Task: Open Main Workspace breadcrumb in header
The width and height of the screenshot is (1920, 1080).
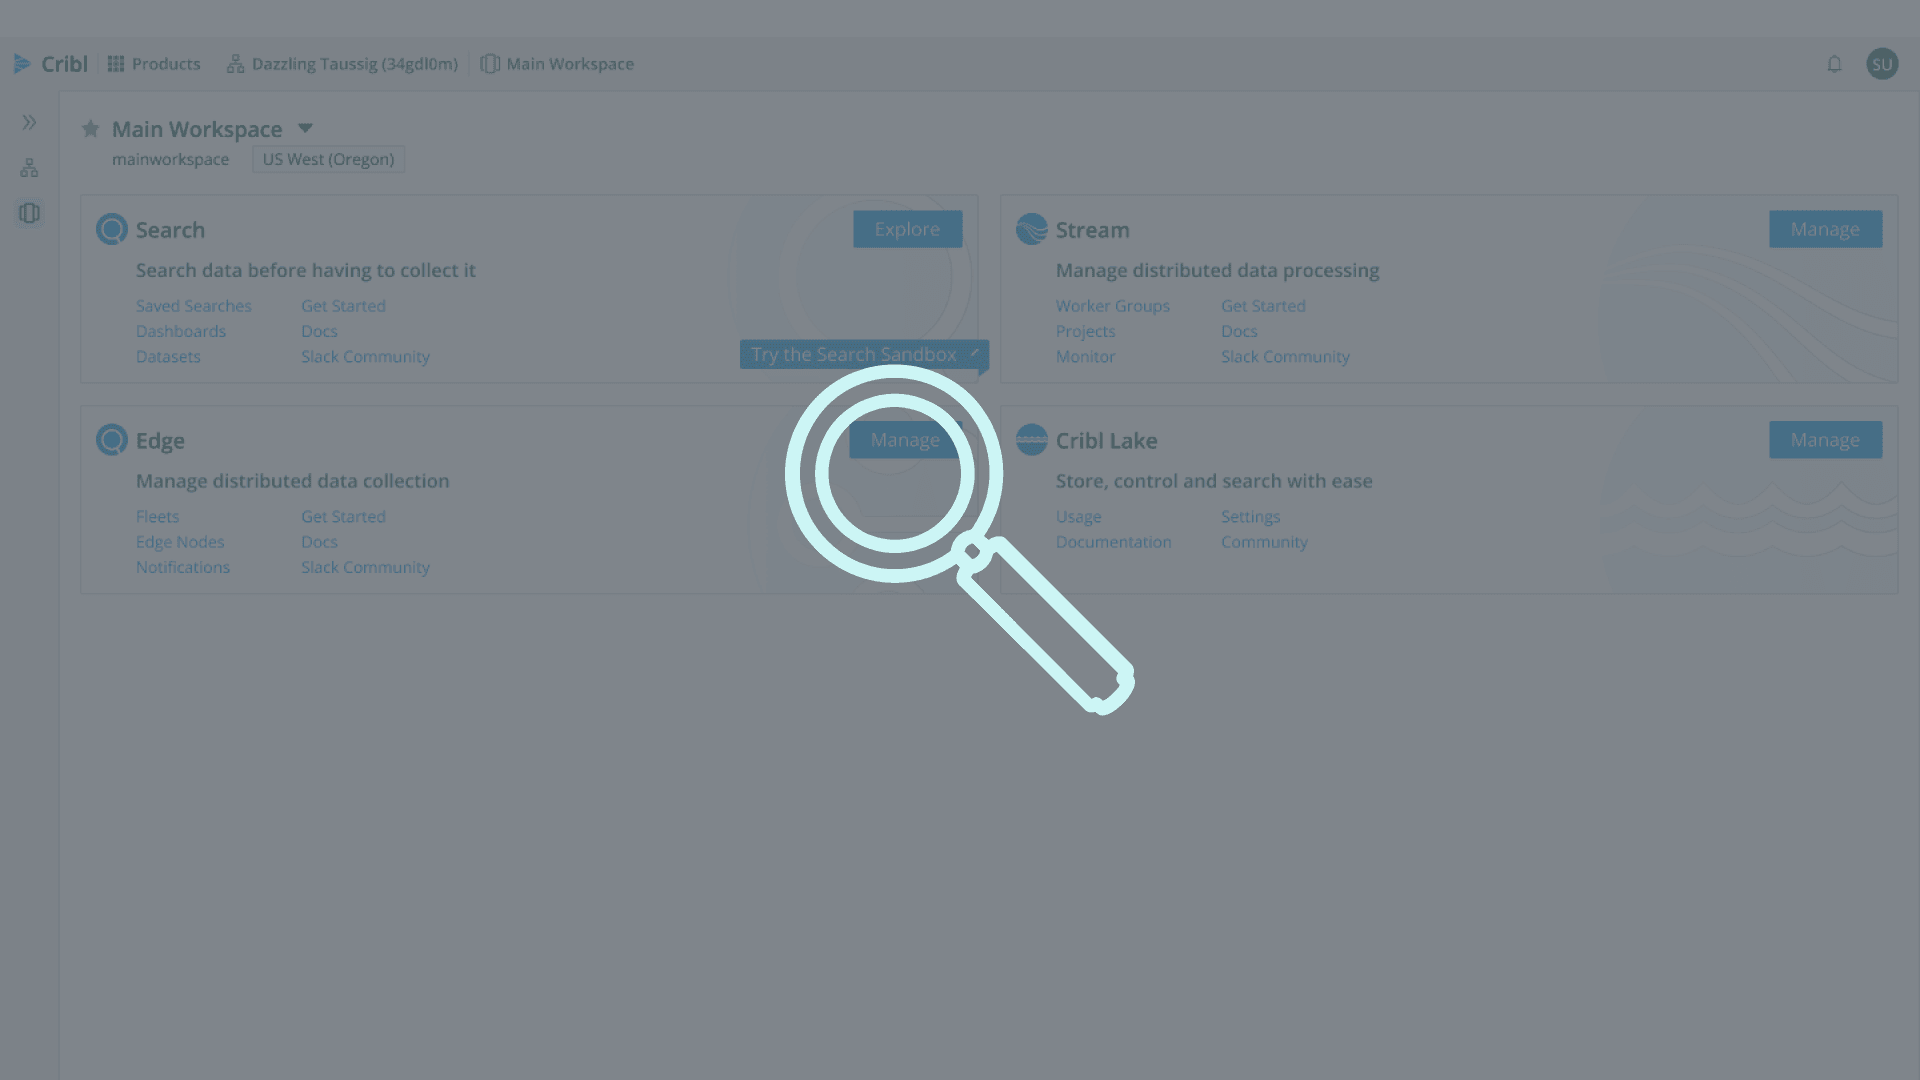Action: 557,64
